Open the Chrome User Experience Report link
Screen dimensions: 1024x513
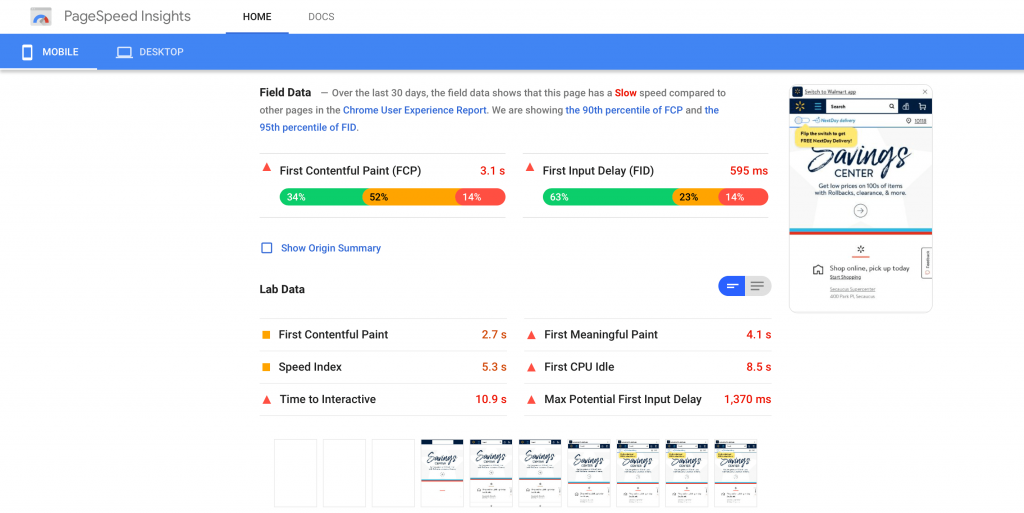pyautogui.click(x=414, y=110)
